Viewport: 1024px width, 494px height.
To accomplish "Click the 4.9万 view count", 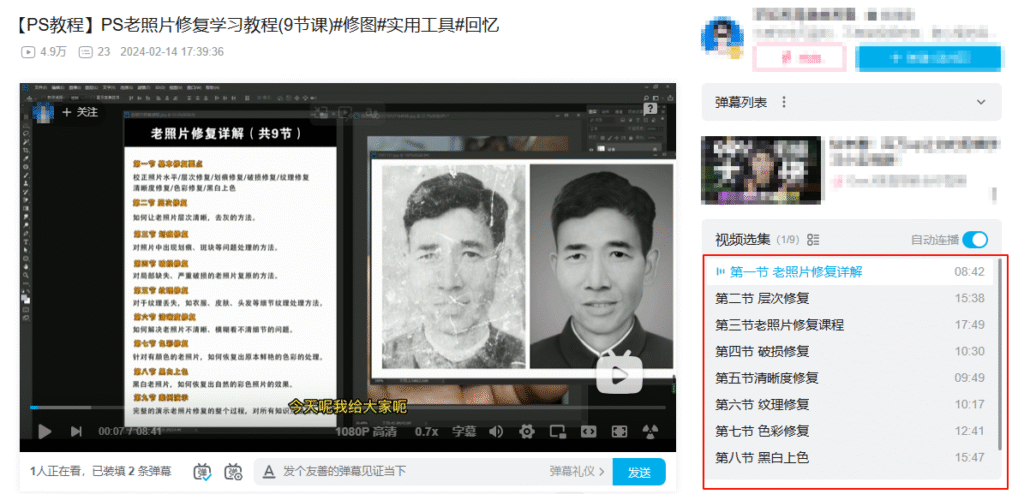I will 44,52.
